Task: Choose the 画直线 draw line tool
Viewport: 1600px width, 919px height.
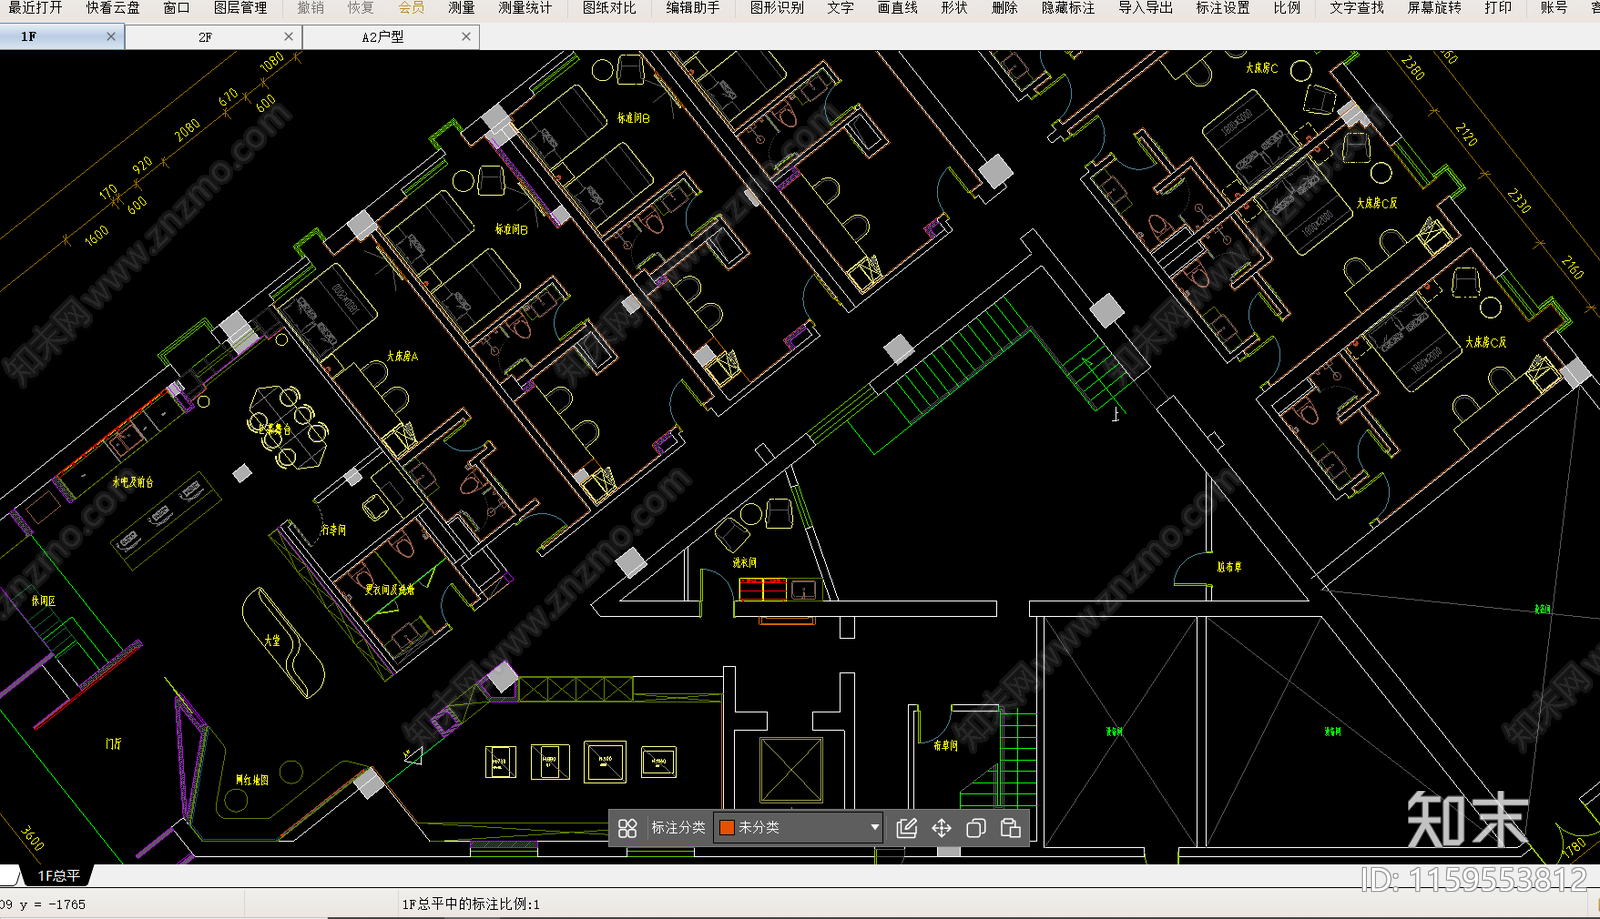Action: pyautogui.click(x=897, y=8)
